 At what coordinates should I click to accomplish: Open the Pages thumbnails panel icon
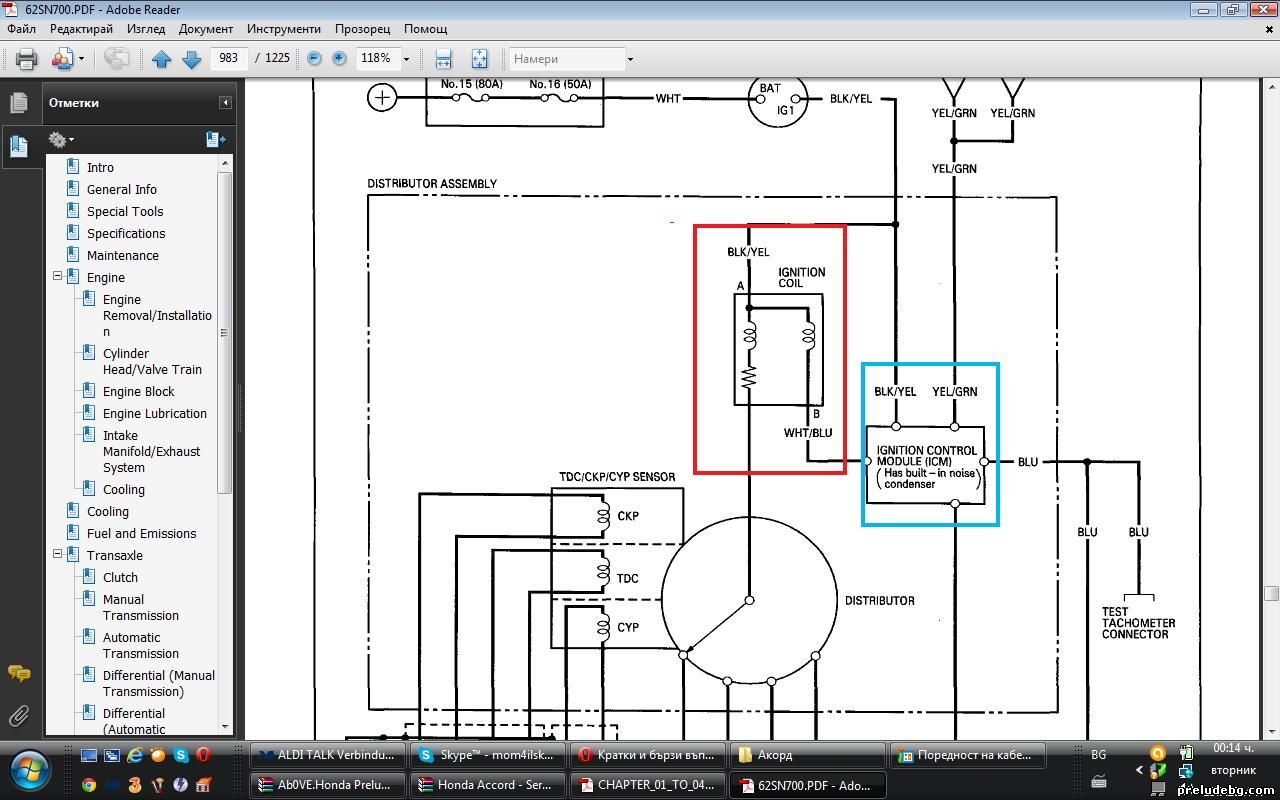(18, 103)
